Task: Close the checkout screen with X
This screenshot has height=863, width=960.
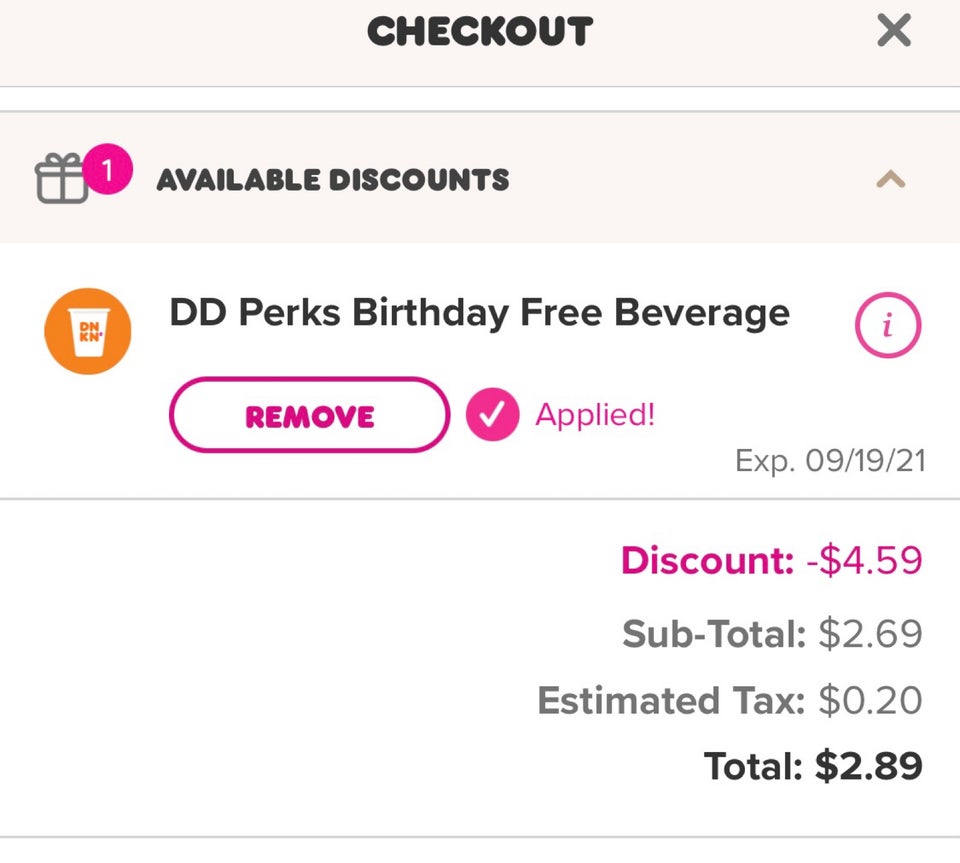Action: (893, 31)
